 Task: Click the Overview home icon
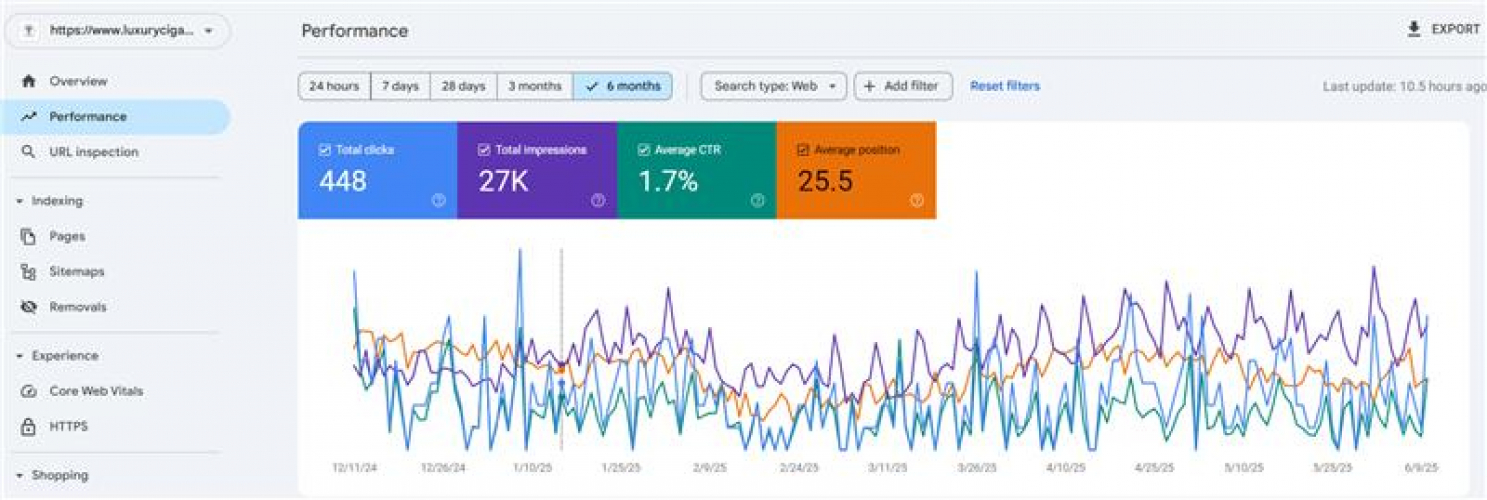pyautogui.click(x=29, y=81)
